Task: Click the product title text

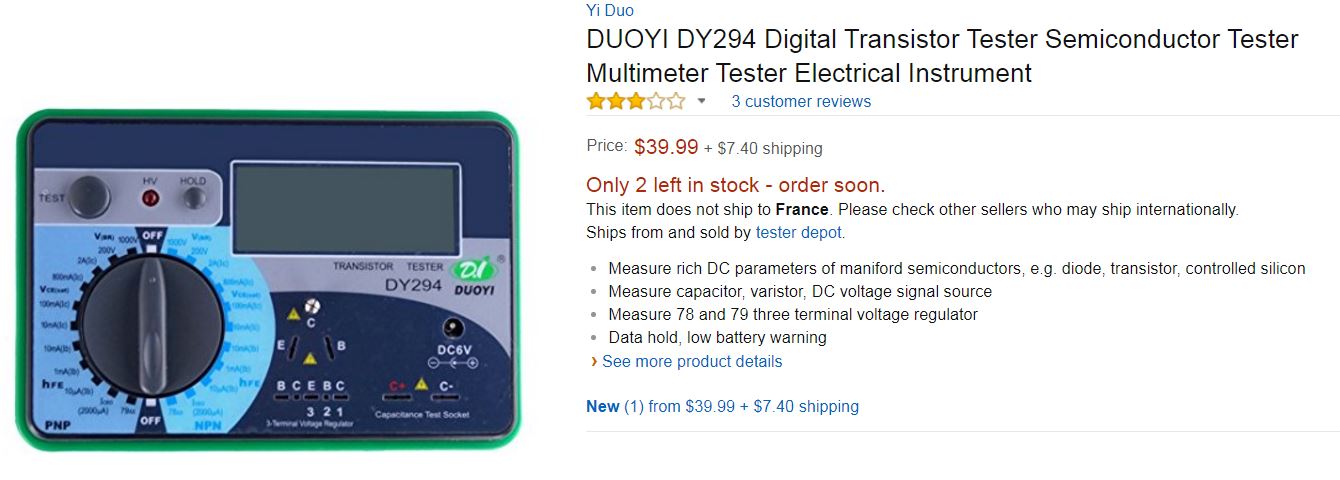Action: pyautogui.click(x=942, y=56)
